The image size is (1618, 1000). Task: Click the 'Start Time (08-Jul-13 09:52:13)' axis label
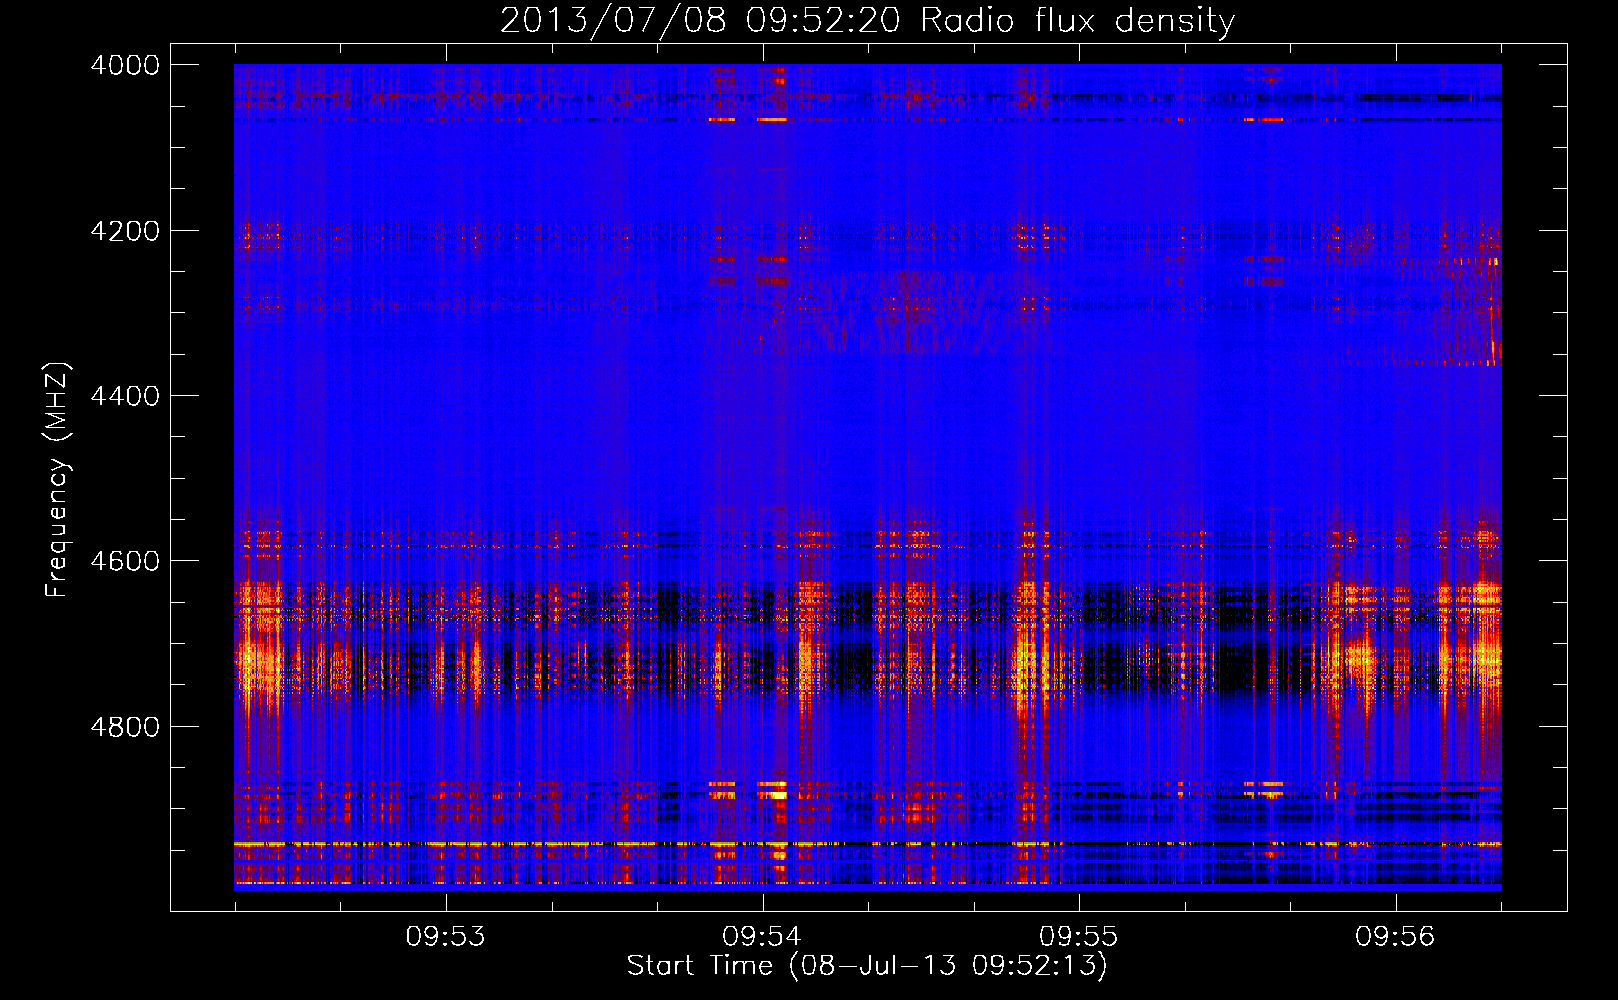coord(867,966)
